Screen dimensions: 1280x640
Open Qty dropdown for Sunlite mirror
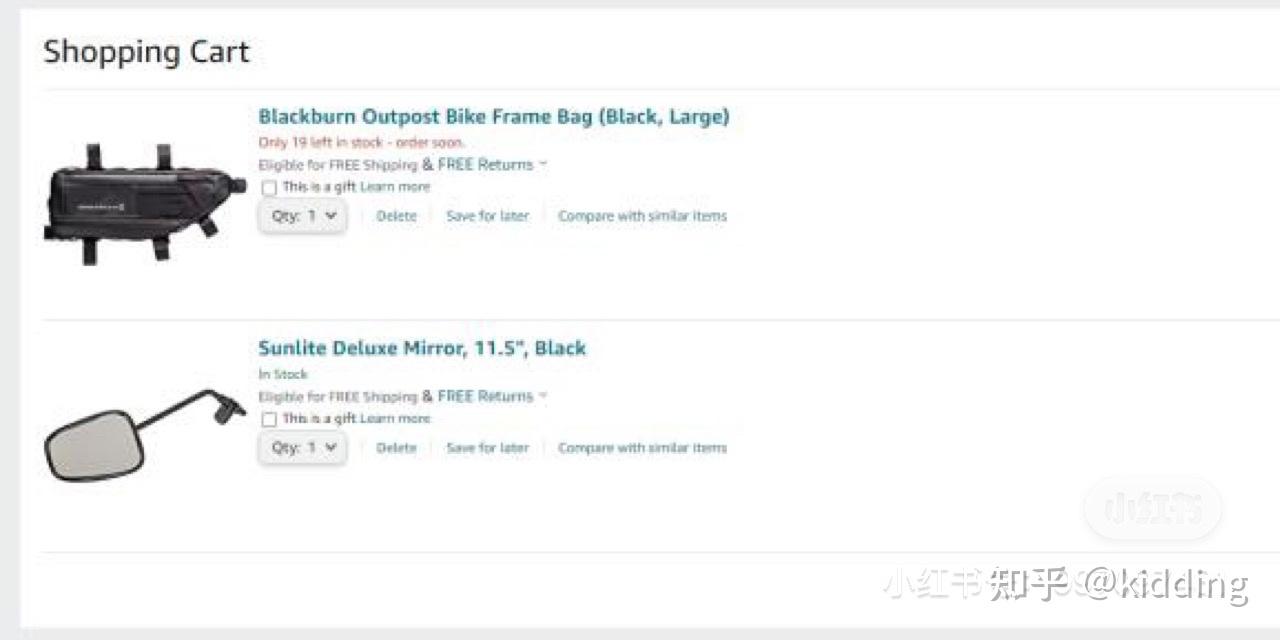303,448
